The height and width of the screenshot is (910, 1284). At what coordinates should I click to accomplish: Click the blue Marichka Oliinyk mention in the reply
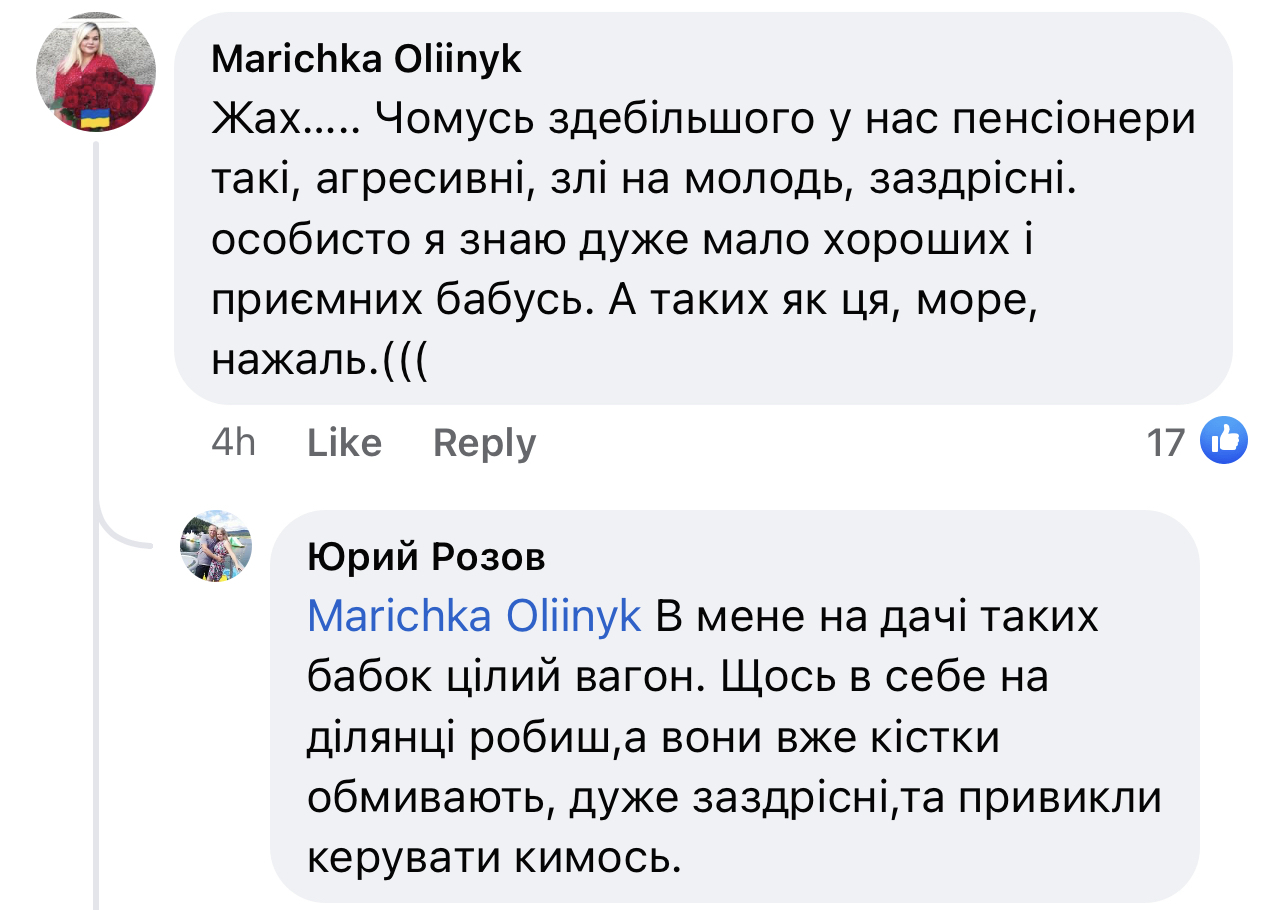(474, 617)
